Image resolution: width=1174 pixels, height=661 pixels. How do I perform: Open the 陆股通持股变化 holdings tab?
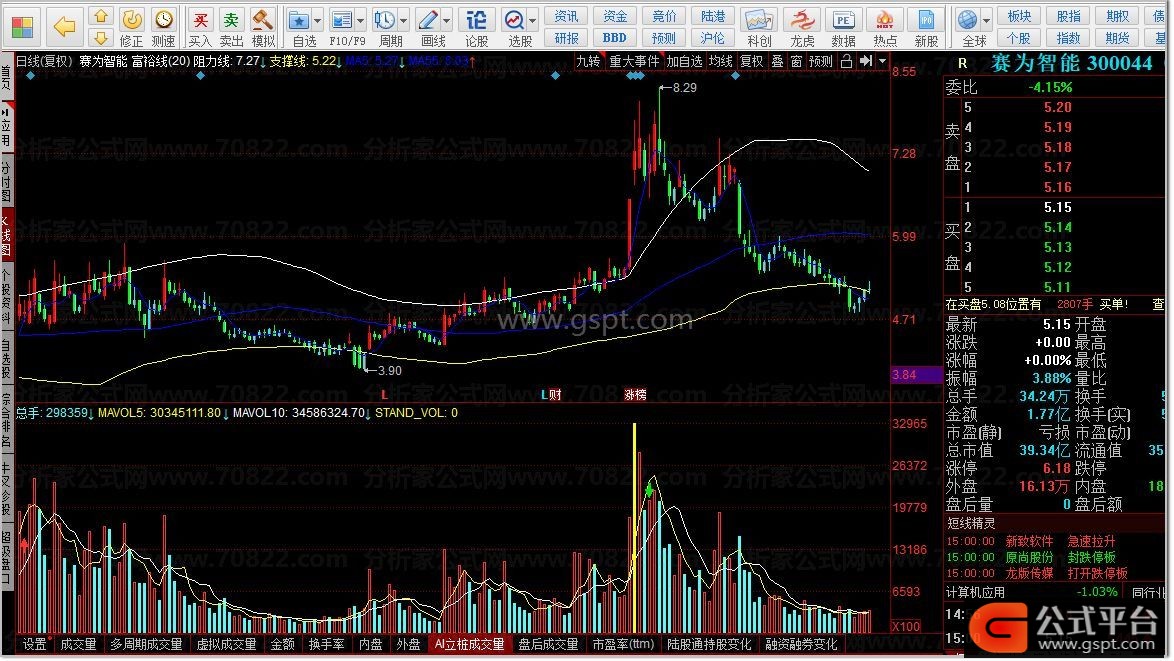(709, 645)
